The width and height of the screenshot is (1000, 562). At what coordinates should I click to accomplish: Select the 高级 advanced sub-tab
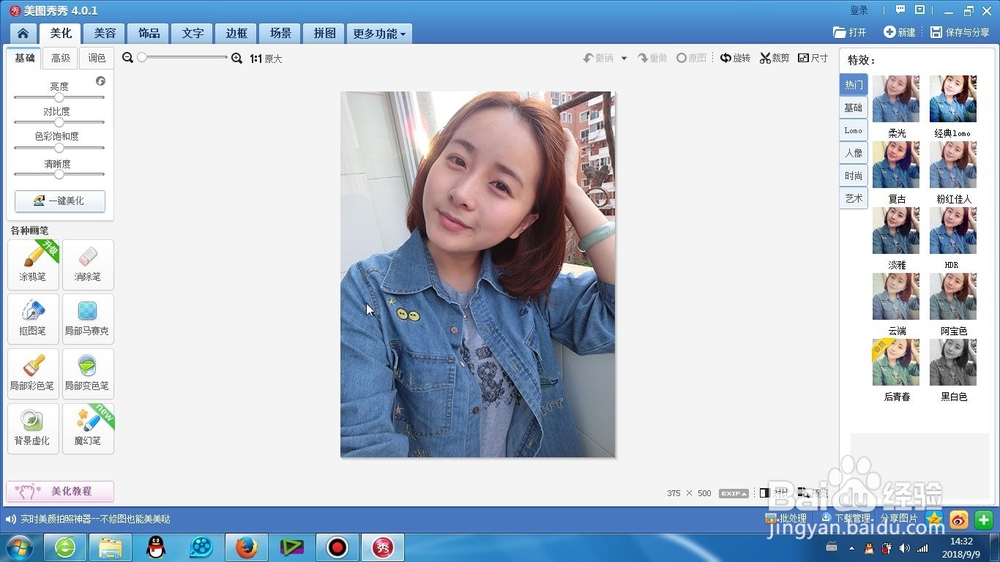tap(61, 58)
